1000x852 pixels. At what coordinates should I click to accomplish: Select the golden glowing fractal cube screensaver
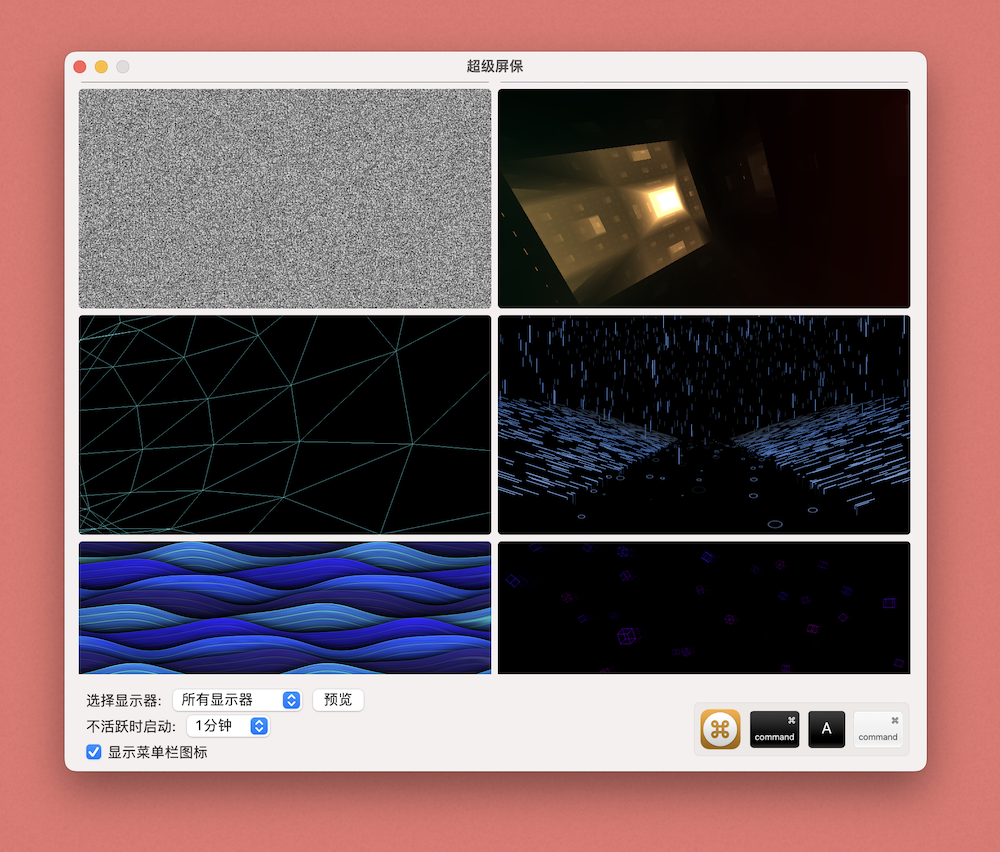704,198
